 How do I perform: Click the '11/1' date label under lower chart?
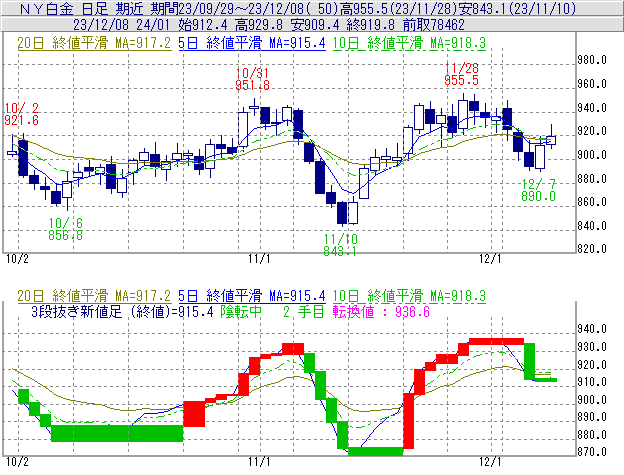pos(259,461)
